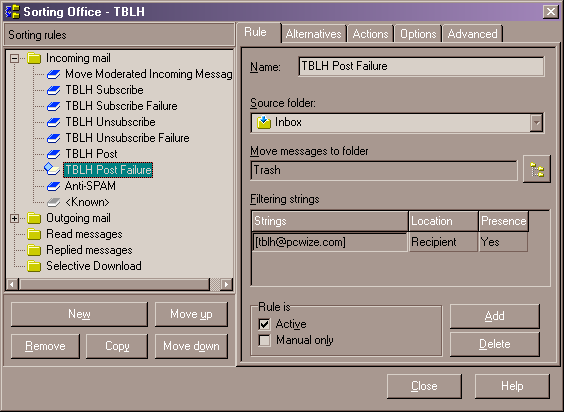Click the Anti-SPAM rule icon
This screenshot has height=412, width=564.
[54, 186]
